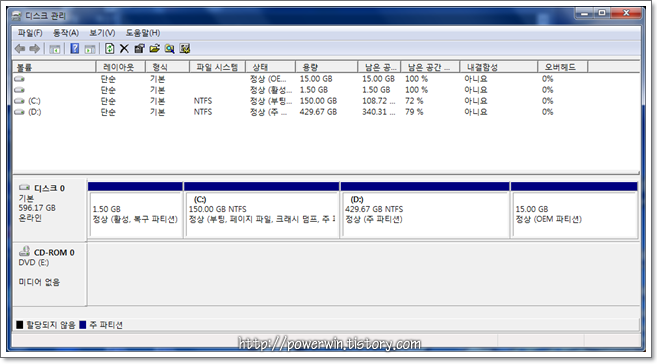658x364 pixels.
Task: Click the blue 주 파티션 legend swatch
Action: tap(83, 325)
